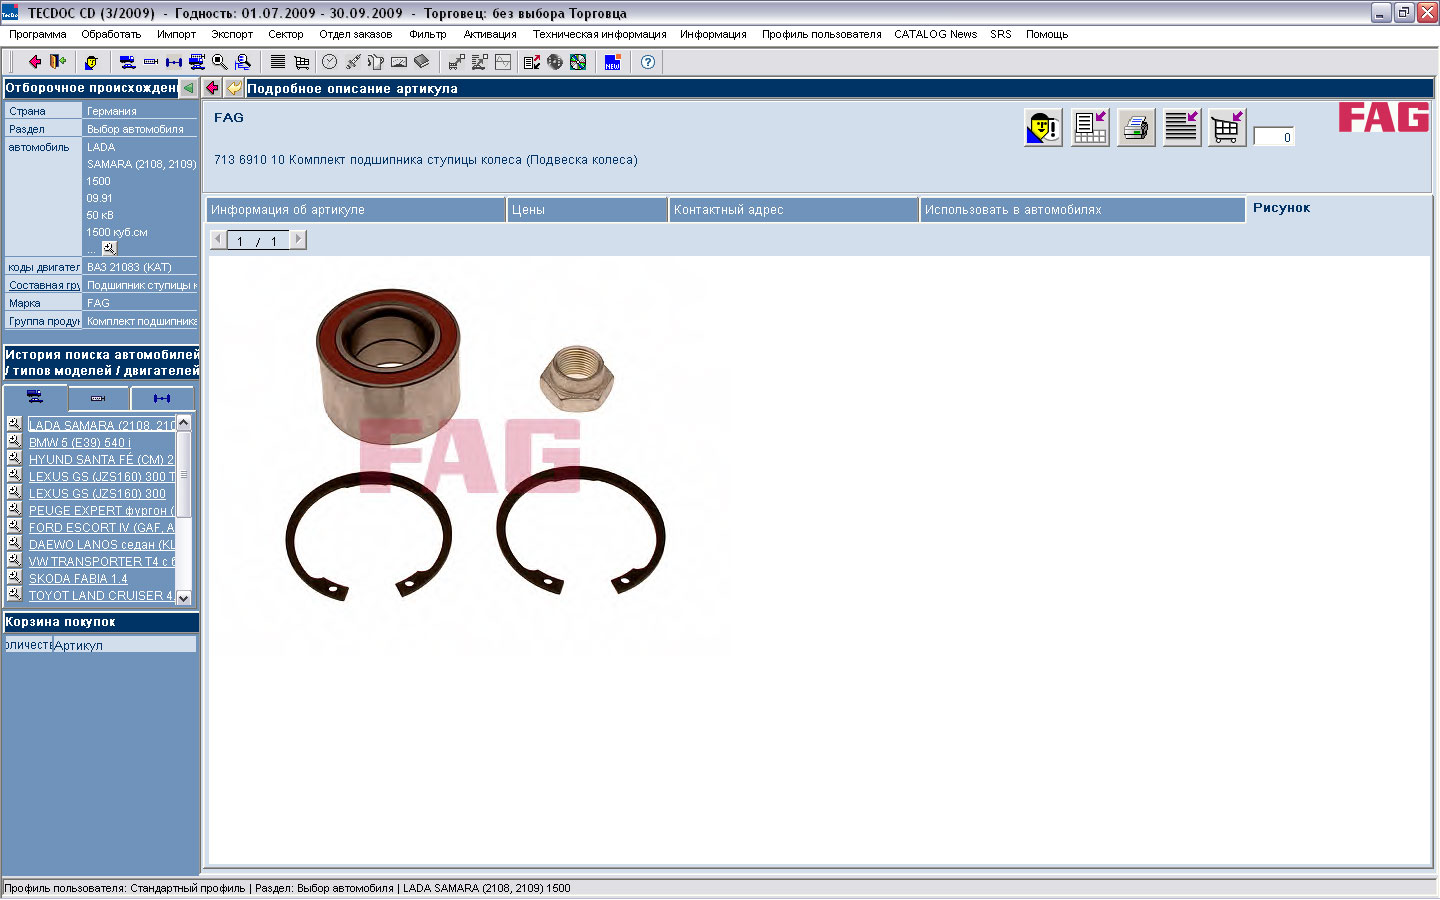Viewport: 1440px width, 900px height.
Task: Click the engine search toolbar icon
Action: (151, 62)
